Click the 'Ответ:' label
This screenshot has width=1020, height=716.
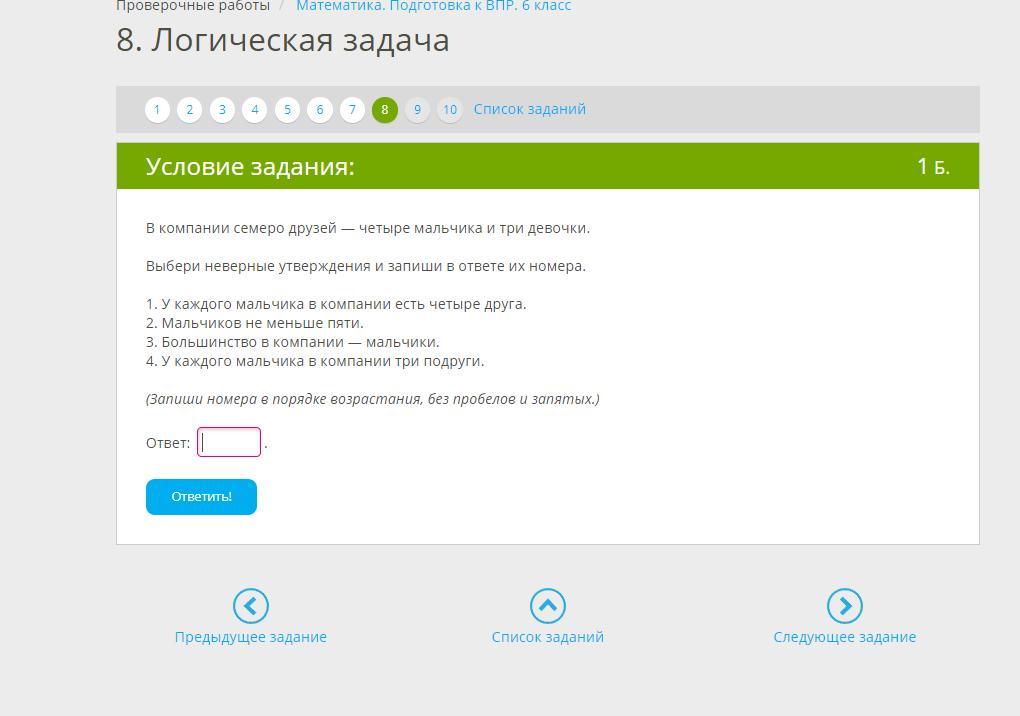[168, 443]
